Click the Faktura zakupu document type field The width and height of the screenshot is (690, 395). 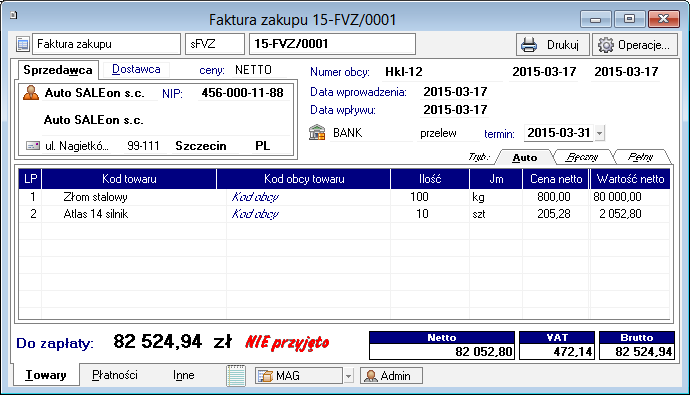pyautogui.click(x=106, y=44)
